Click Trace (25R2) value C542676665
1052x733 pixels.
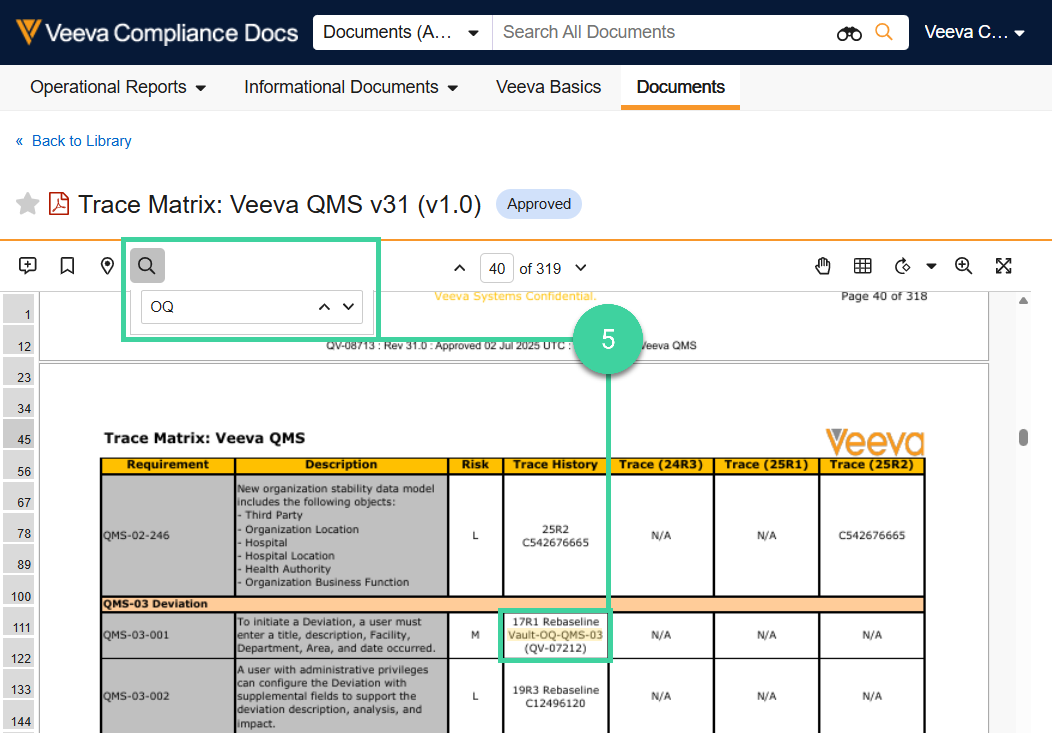tap(872, 535)
